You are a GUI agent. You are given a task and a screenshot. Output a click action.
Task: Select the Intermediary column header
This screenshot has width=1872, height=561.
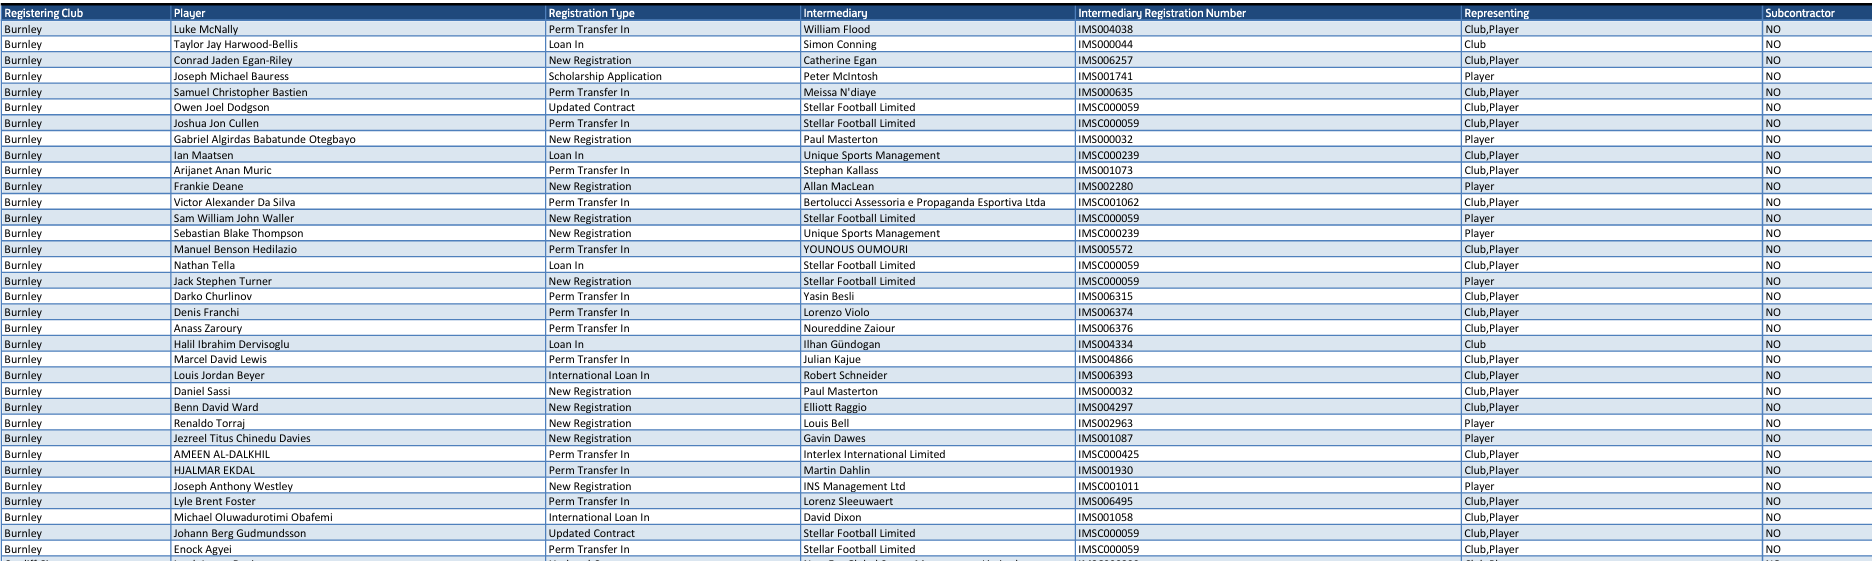(x=835, y=13)
